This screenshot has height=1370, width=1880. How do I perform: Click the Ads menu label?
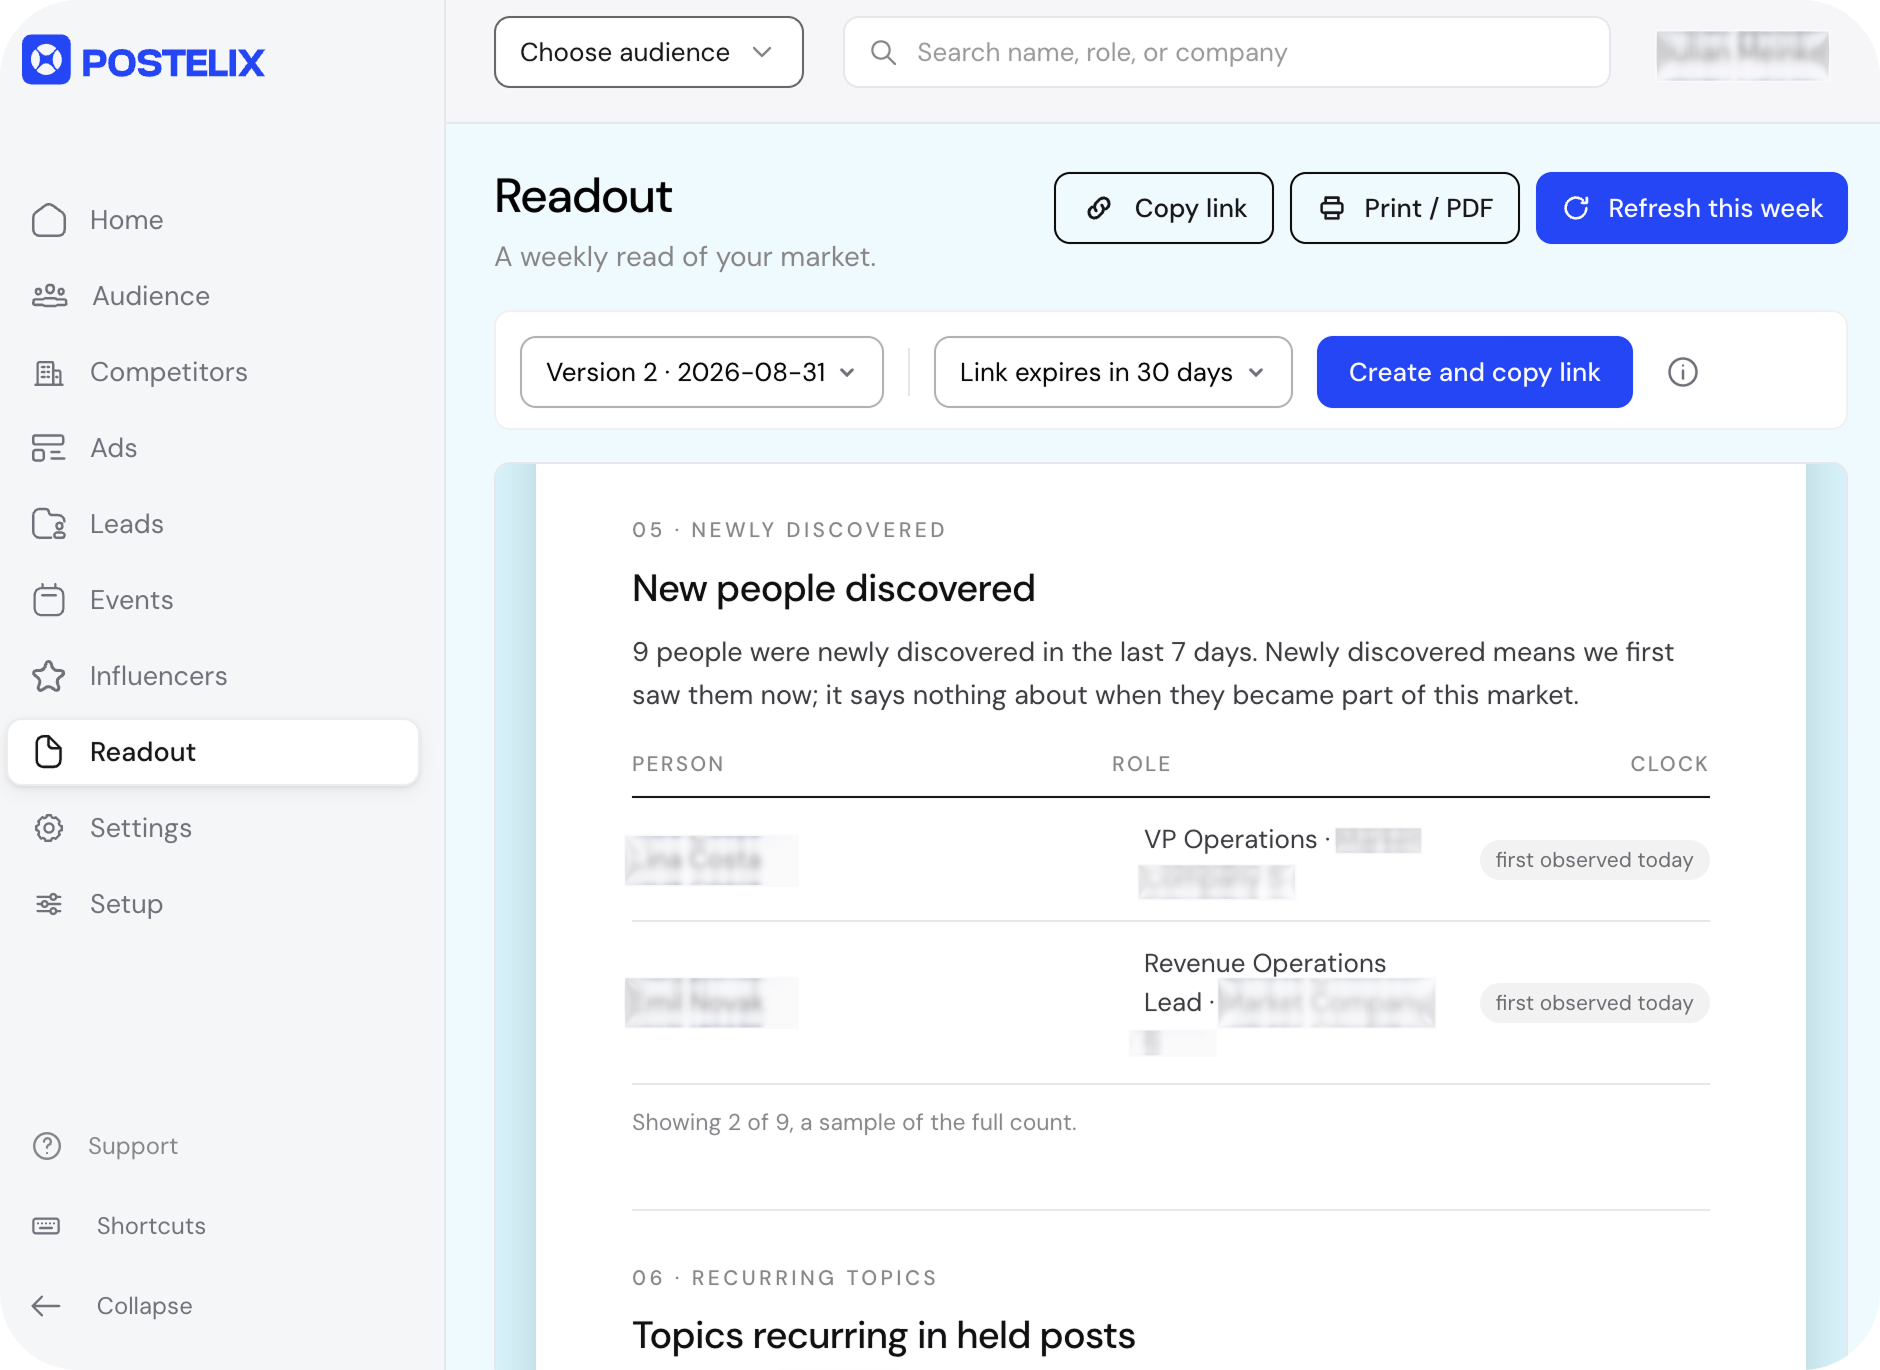pos(114,448)
